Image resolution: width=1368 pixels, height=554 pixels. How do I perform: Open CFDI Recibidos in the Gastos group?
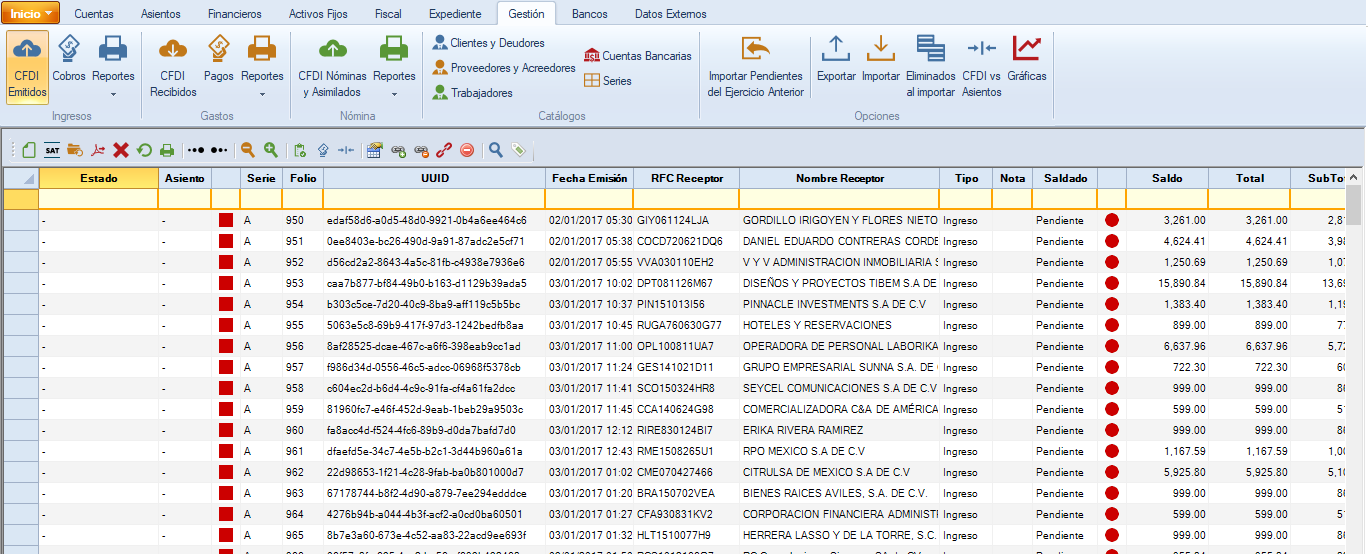tap(173, 67)
